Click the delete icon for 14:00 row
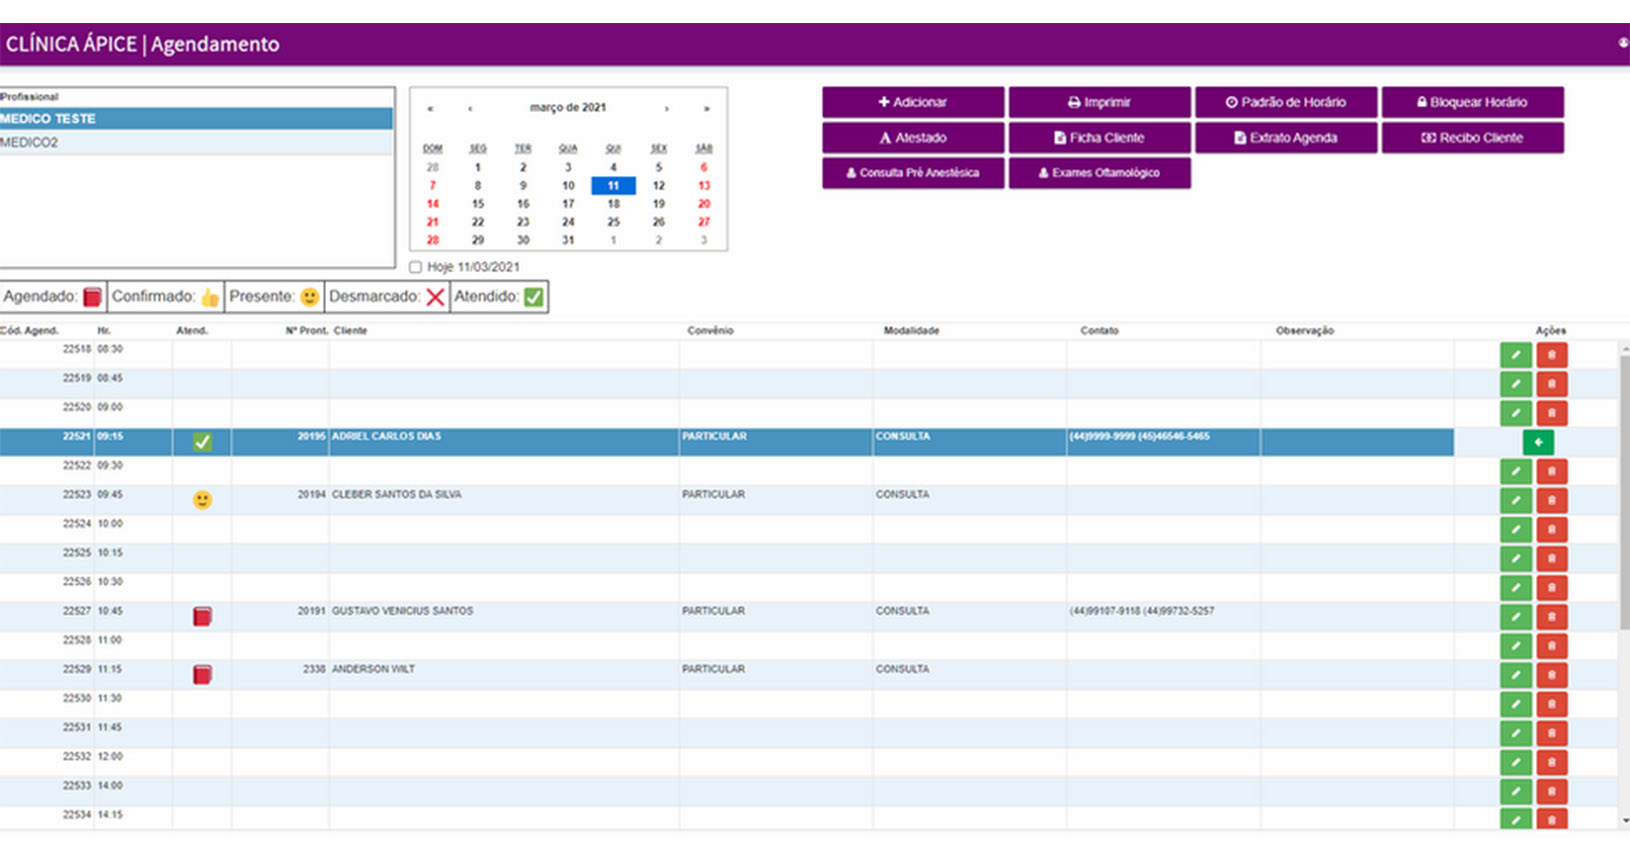 tap(1551, 791)
